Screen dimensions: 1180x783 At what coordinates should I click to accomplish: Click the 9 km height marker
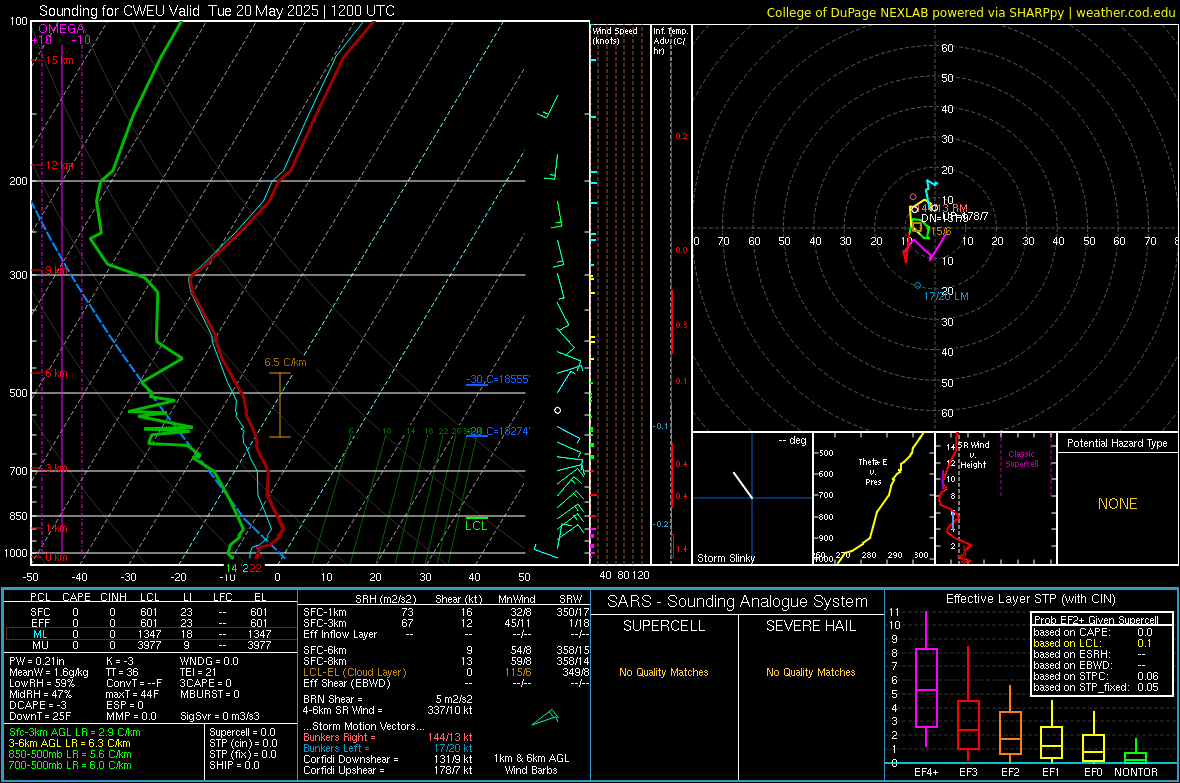(57, 270)
